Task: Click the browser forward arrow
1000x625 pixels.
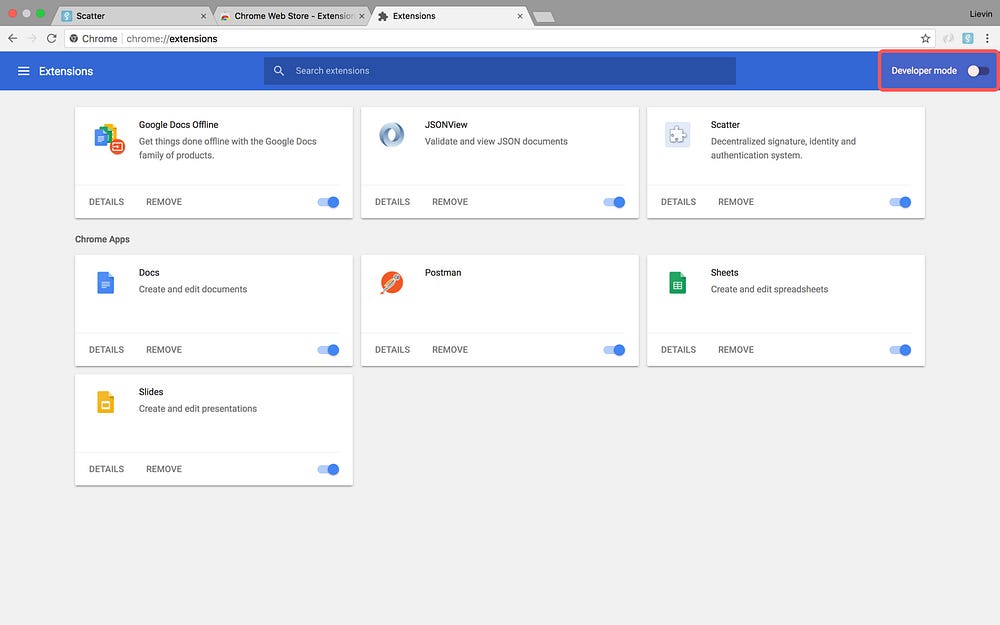Action: [33, 38]
